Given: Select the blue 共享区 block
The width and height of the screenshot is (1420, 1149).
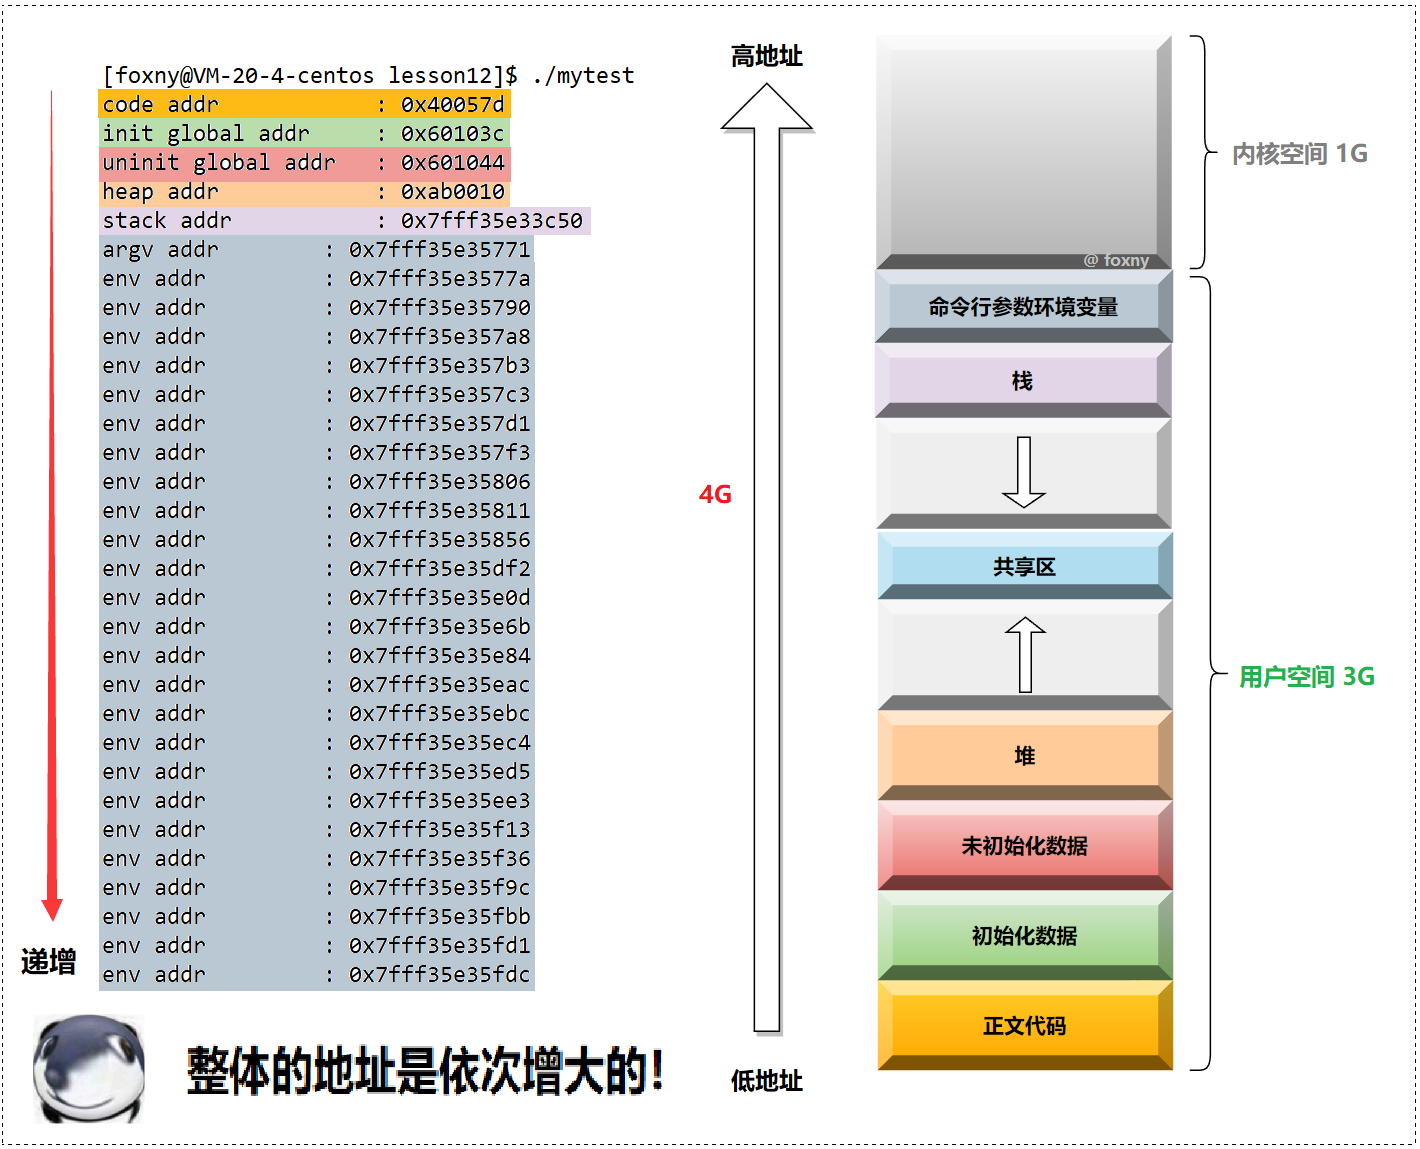Looking at the screenshot, I should [x=1024, y=566].
